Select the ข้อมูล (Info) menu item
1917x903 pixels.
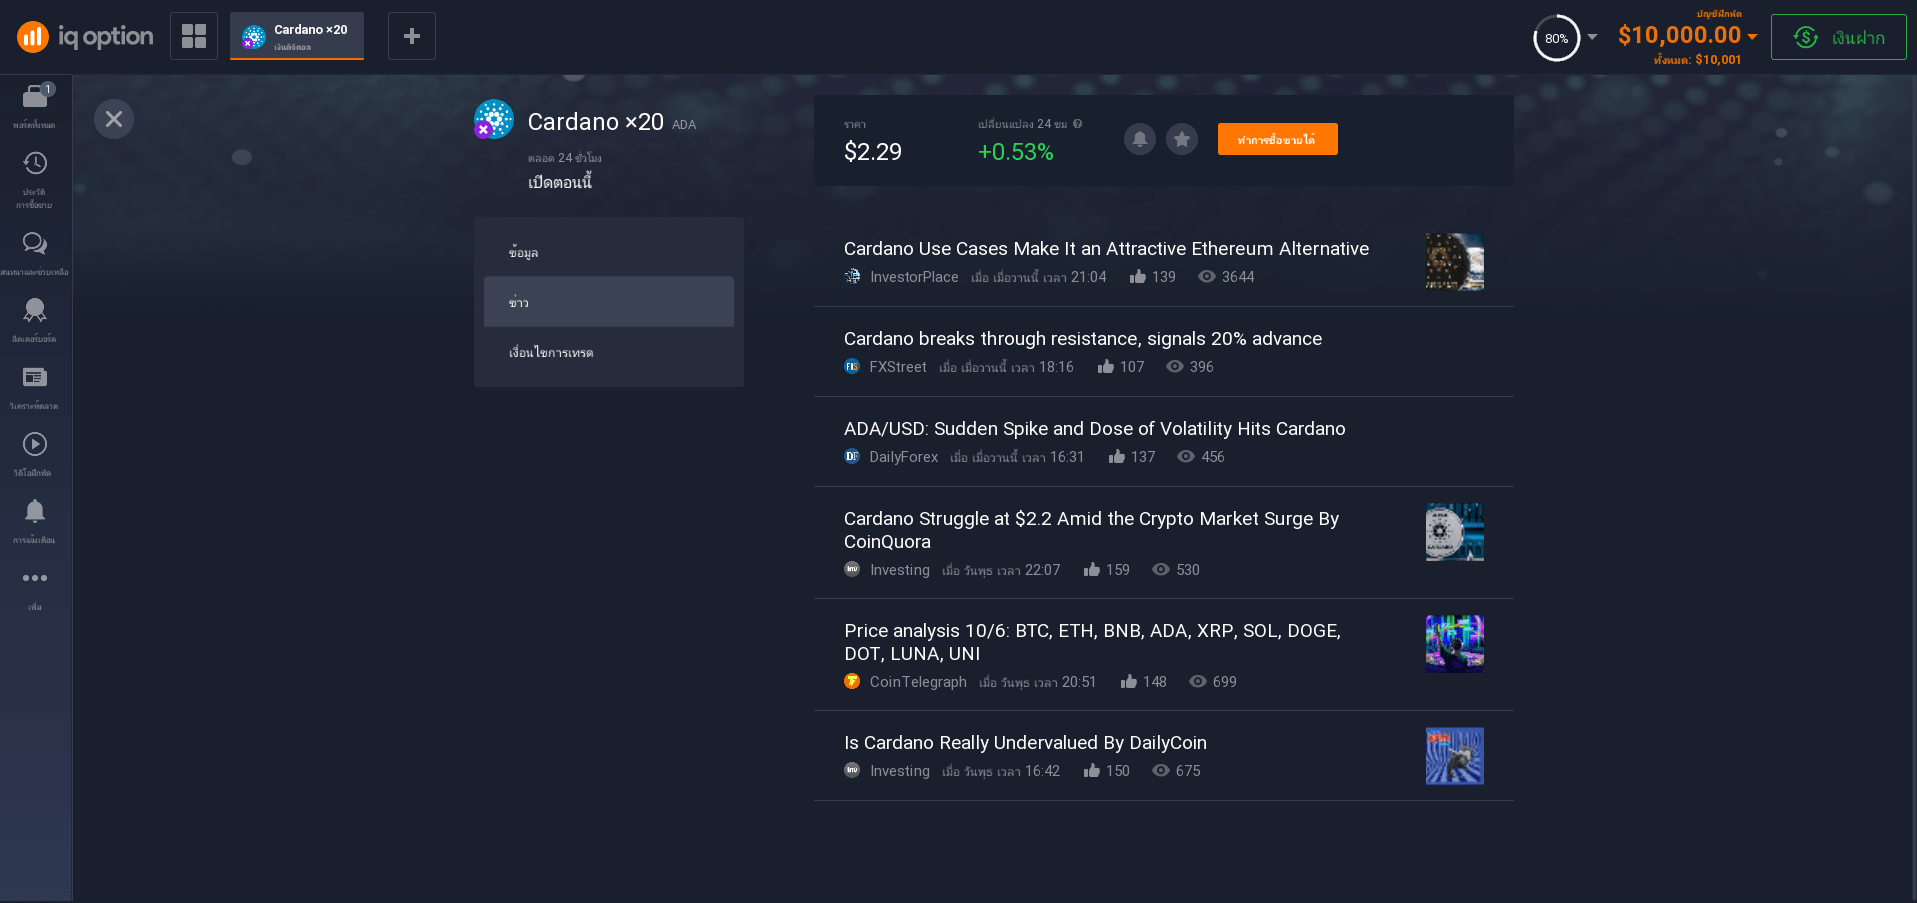[608, 252]
